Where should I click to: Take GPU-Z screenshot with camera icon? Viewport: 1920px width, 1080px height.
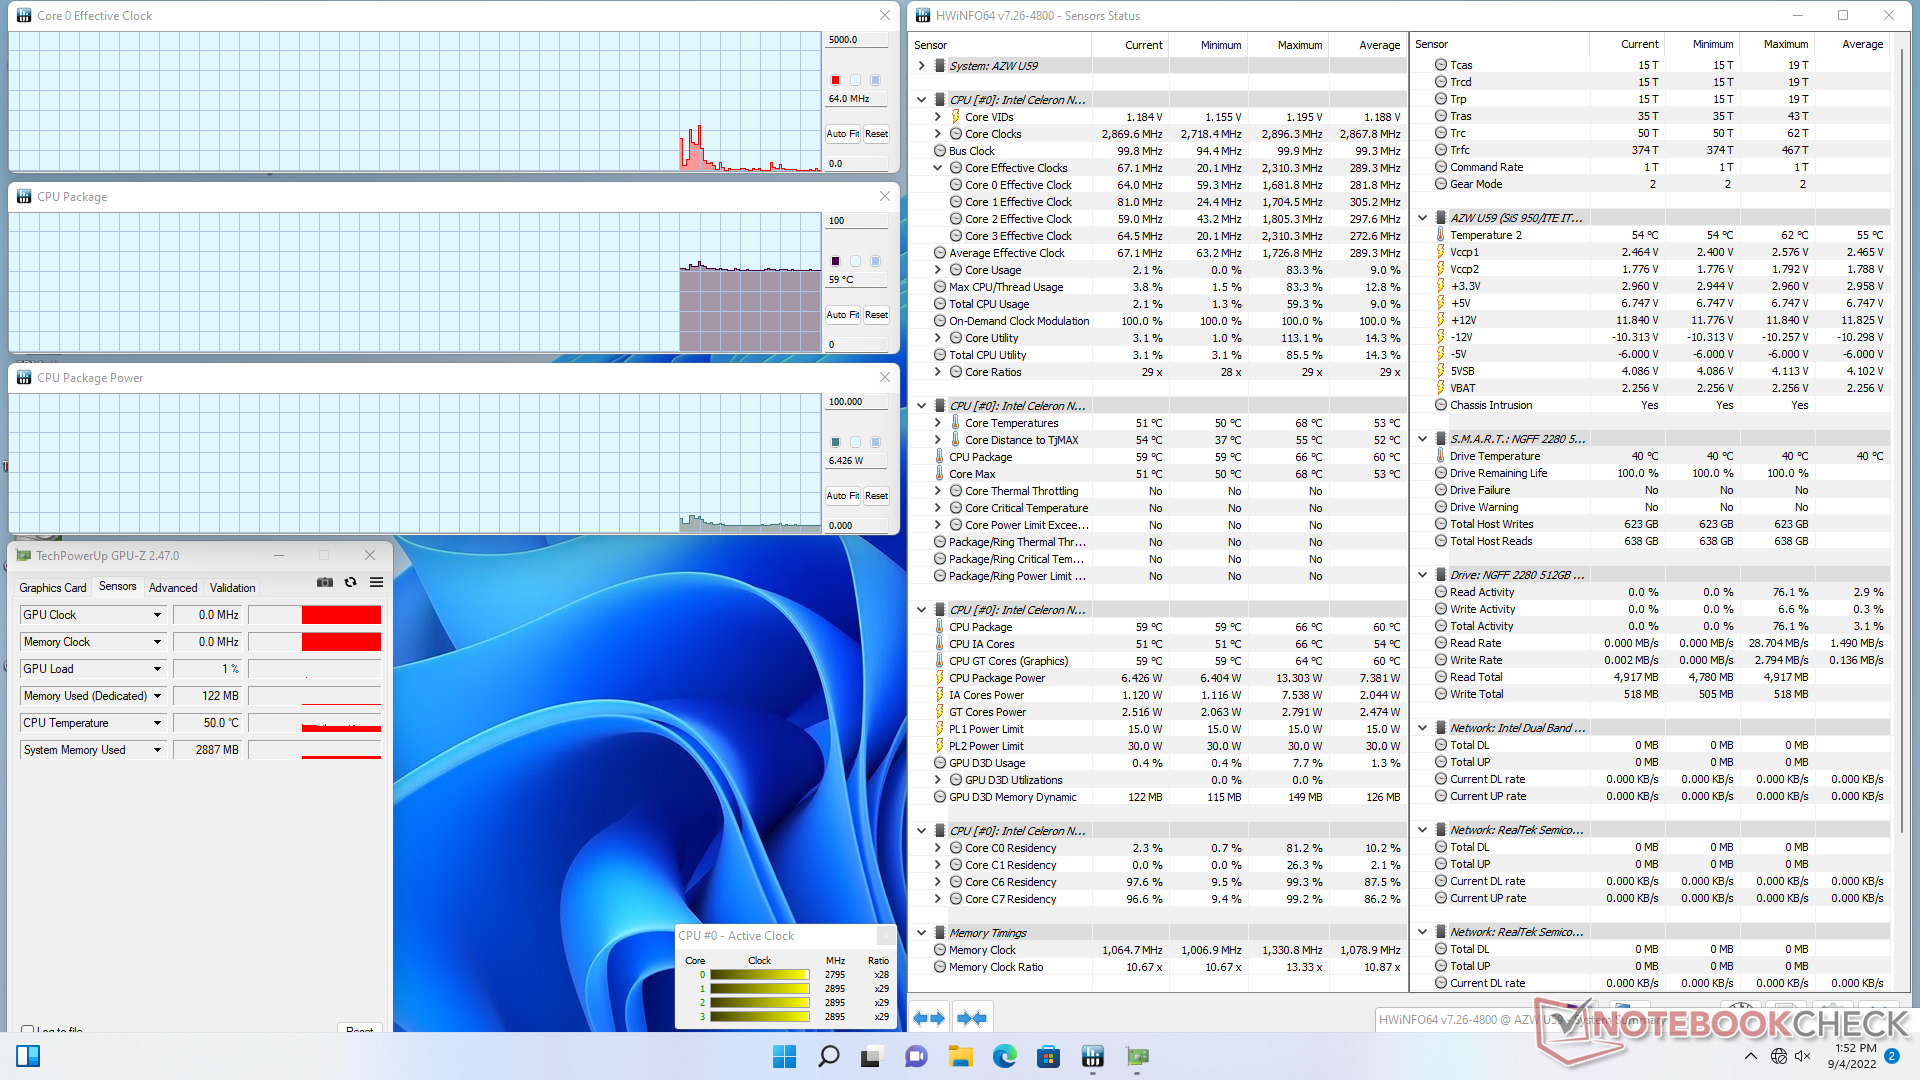(325, 582)
